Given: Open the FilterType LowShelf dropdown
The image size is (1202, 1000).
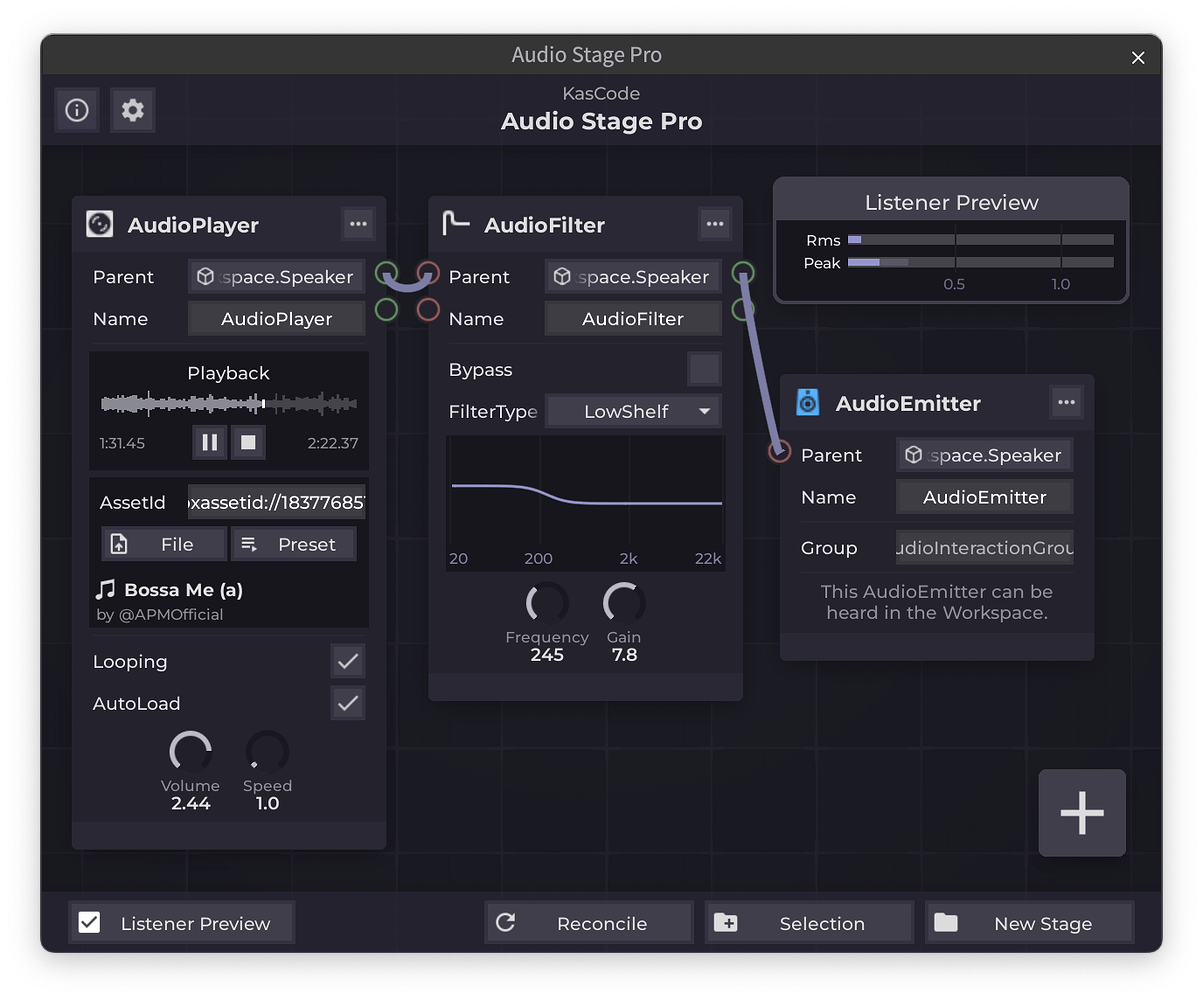Looking at the screenshot, I should [x=633, y=411].
